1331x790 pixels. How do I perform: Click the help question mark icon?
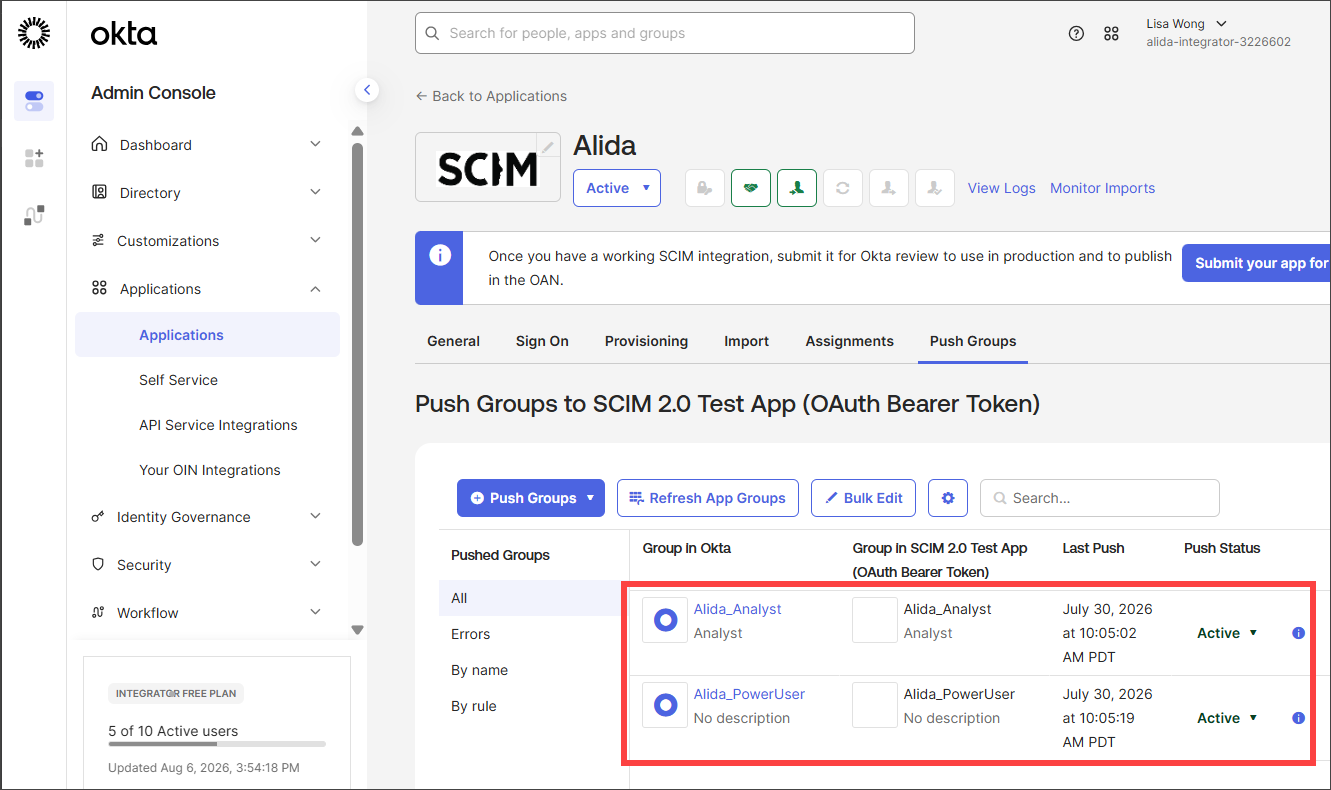click(x=1076, y=33)
